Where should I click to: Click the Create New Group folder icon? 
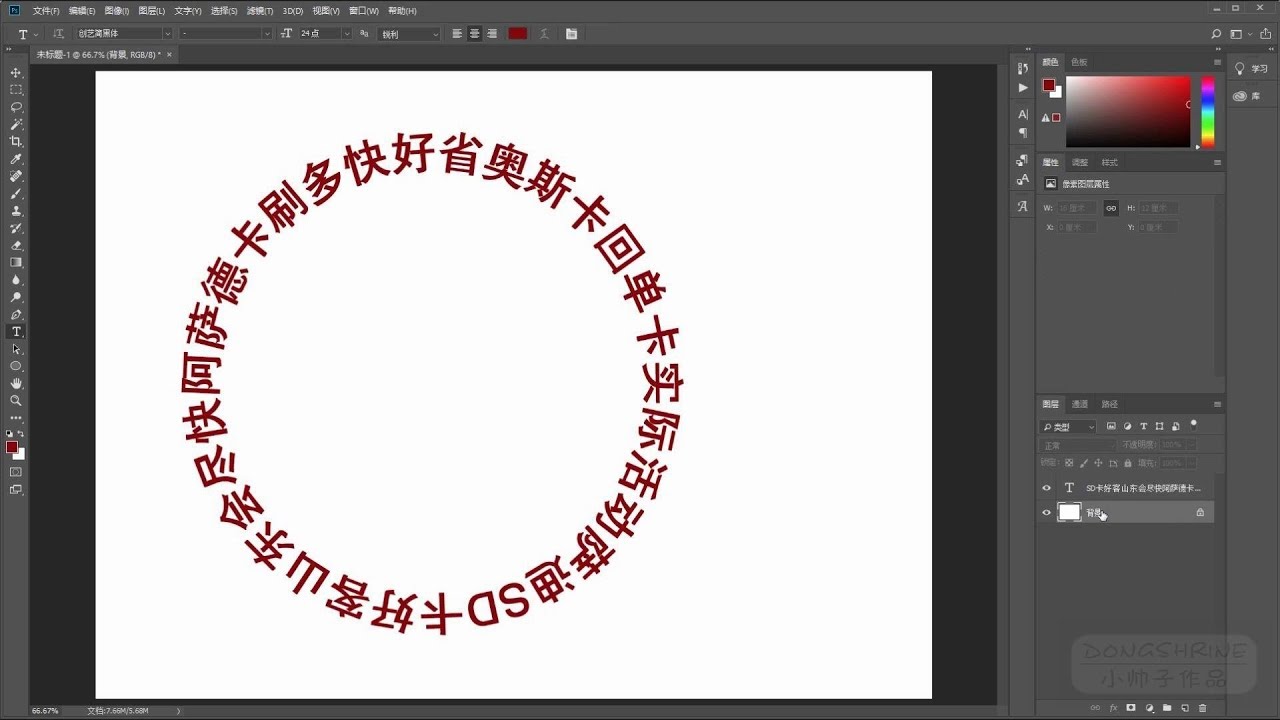[1167, 708]
